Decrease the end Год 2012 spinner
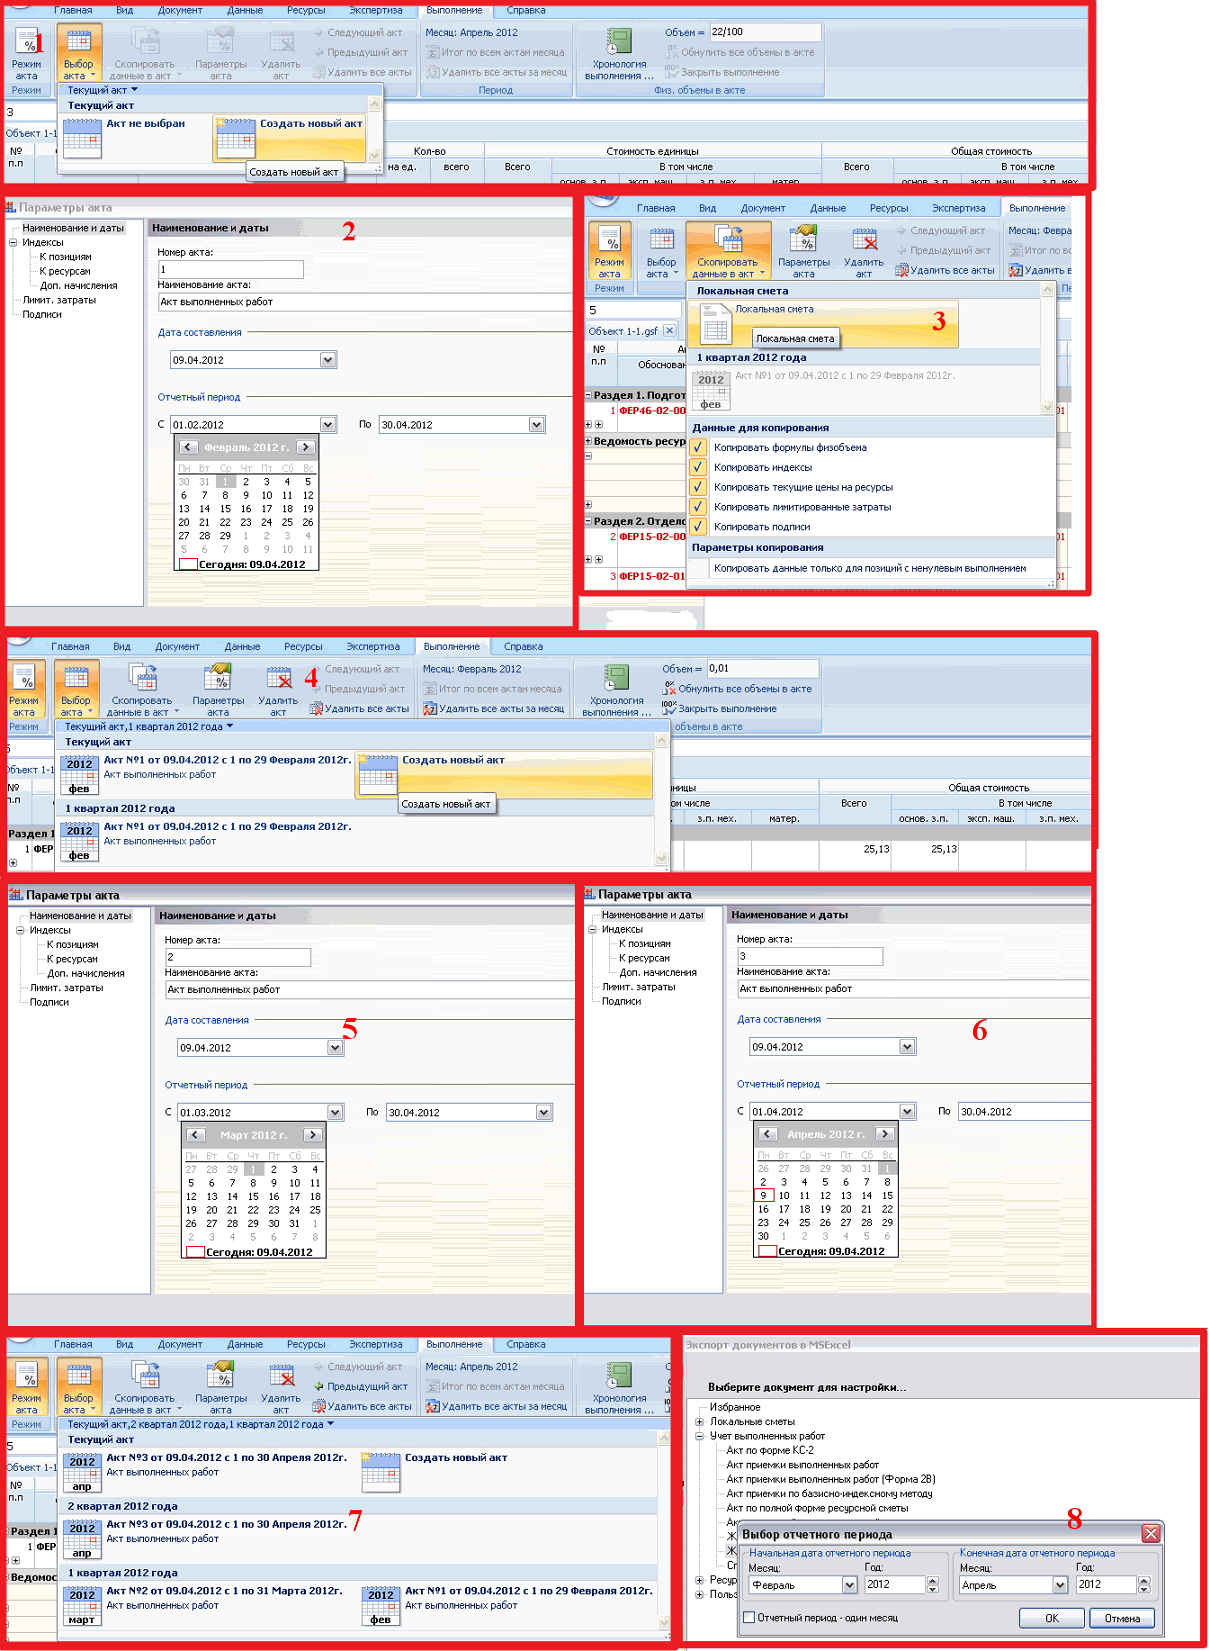This screenshot has width=1210, height=1651. click(1144, 1589)
